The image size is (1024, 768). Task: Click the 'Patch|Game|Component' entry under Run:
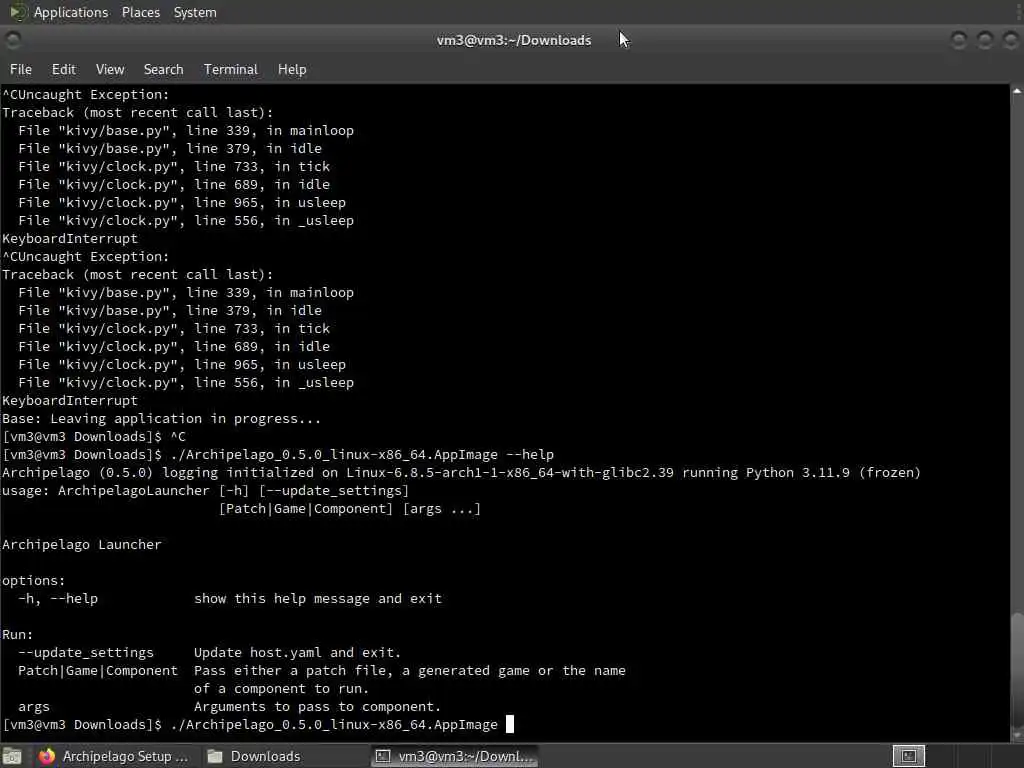point(98,671)
